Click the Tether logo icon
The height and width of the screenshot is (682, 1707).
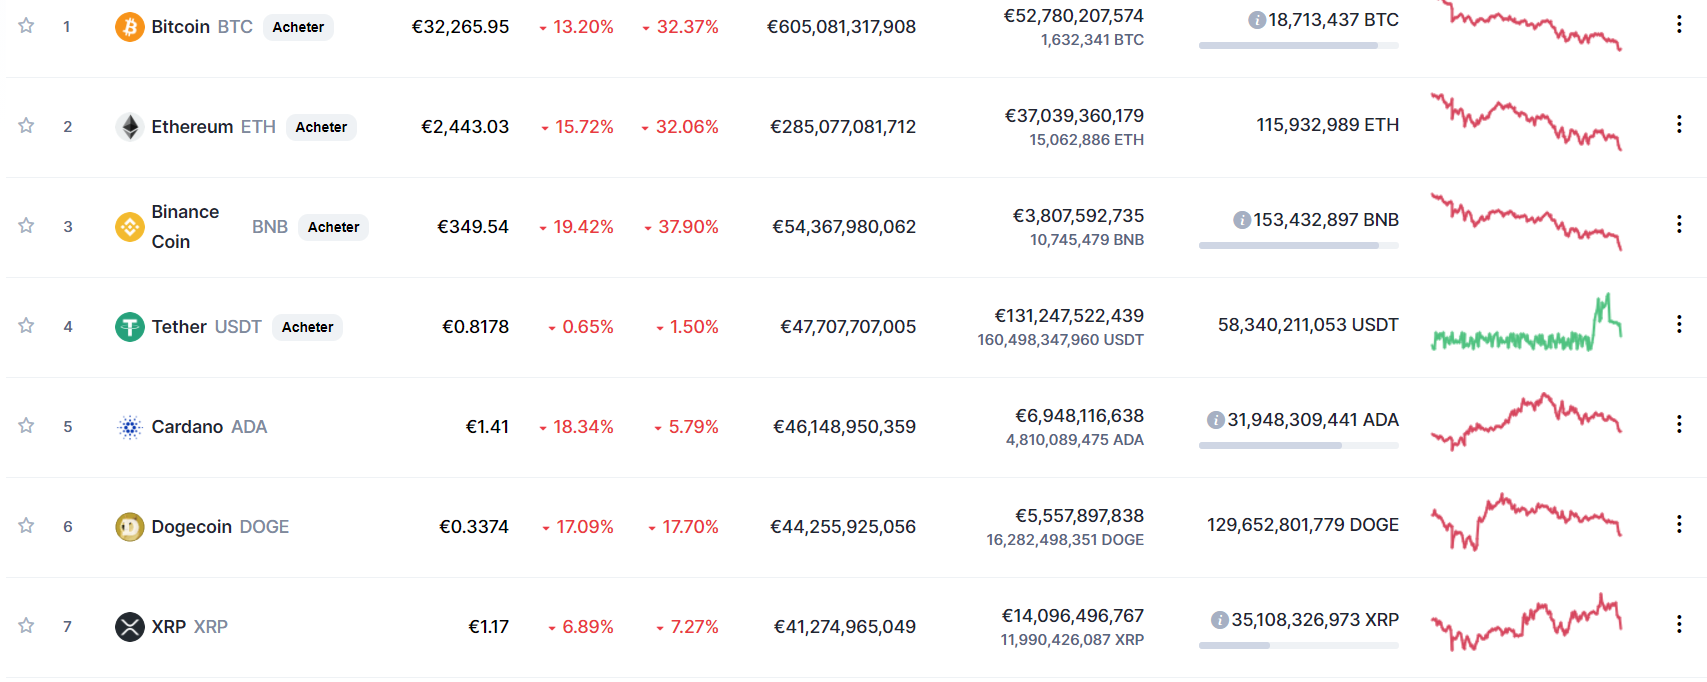(x=129, y=327)
